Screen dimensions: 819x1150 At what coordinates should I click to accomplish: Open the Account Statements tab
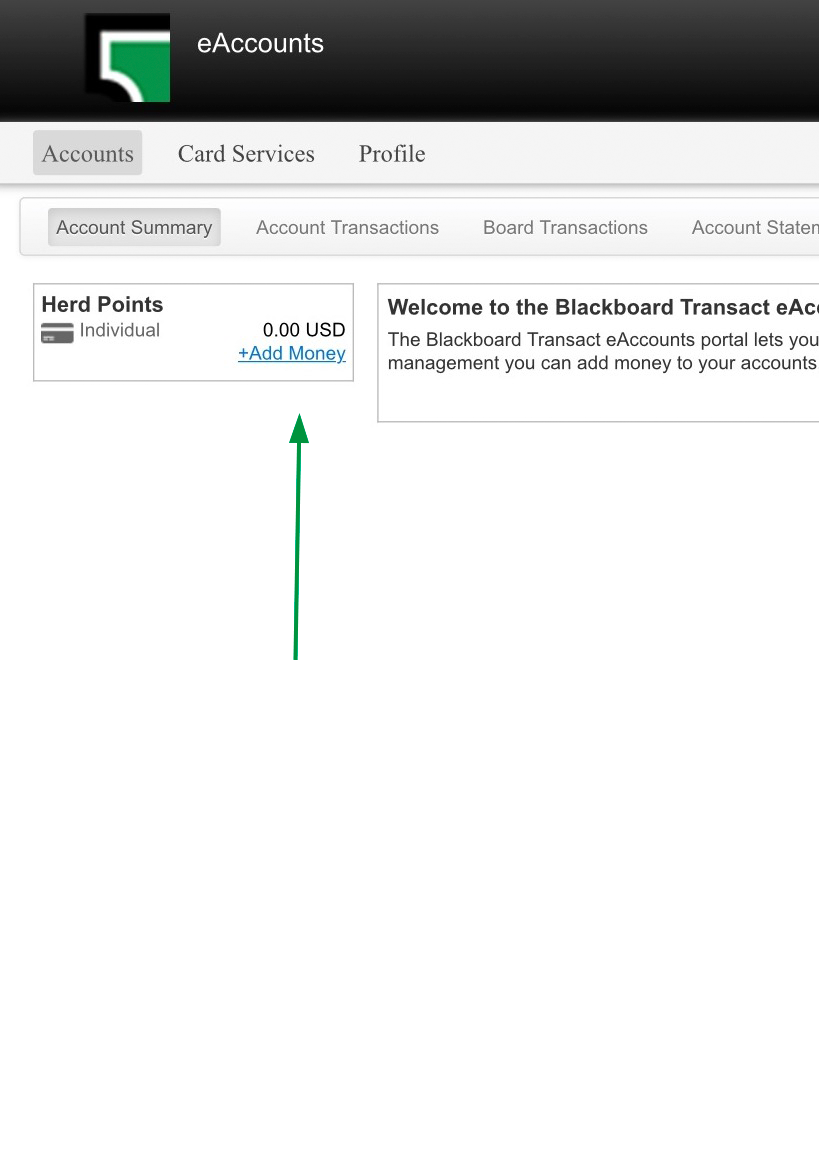coord(755,227)
